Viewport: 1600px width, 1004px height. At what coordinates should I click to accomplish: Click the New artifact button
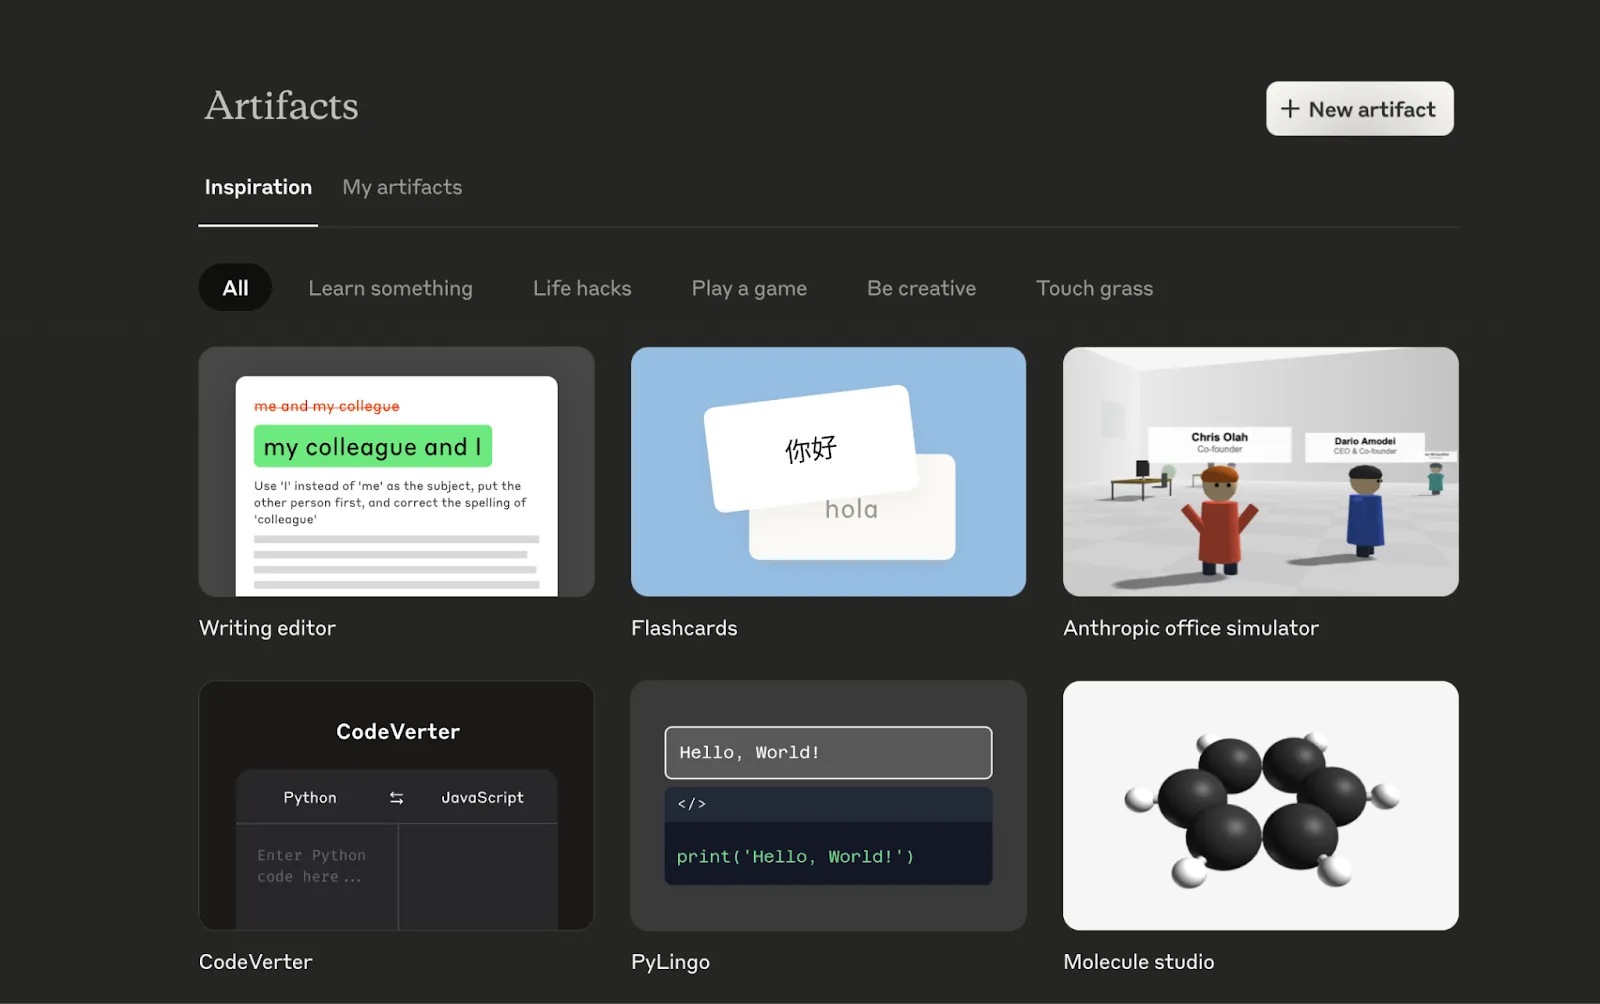coord(1359,109)
